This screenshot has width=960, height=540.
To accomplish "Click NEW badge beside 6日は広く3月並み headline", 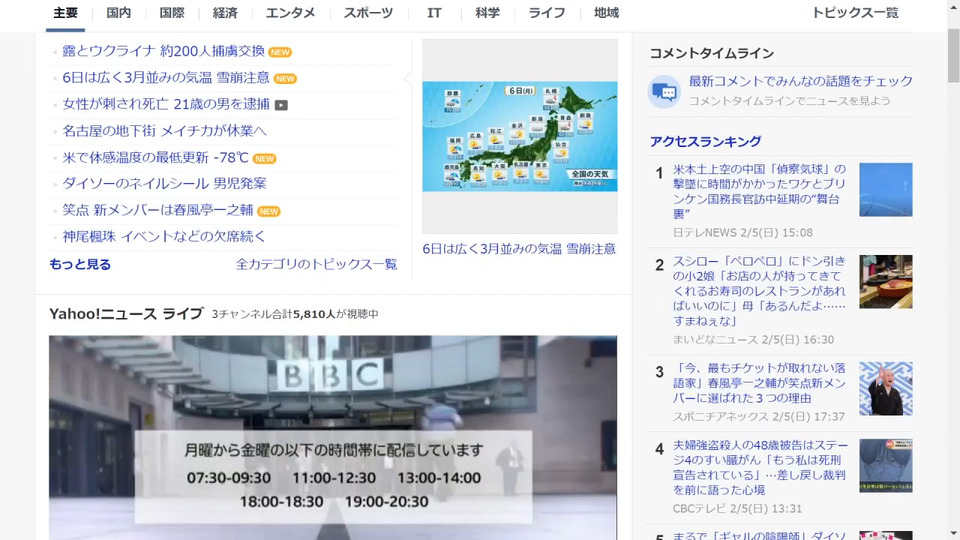I will click(x=285, y=78).
